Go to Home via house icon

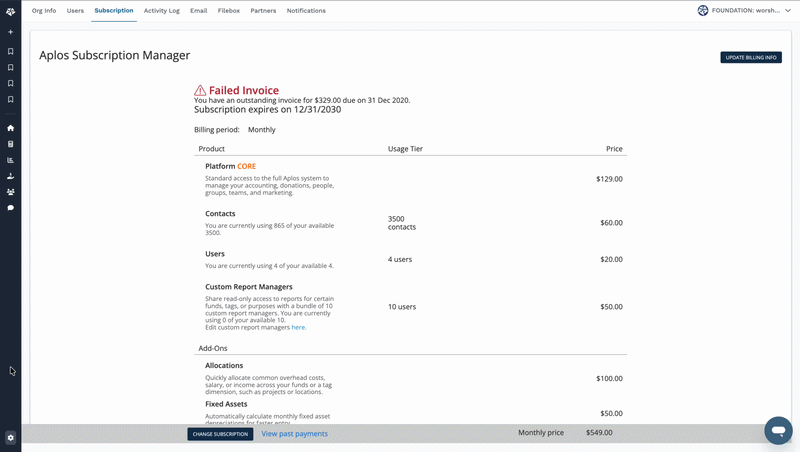click(x=10, y=128)
